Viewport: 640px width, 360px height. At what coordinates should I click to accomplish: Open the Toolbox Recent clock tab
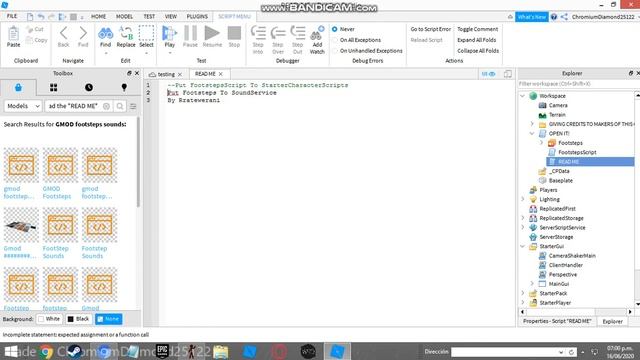click(89, 87)
